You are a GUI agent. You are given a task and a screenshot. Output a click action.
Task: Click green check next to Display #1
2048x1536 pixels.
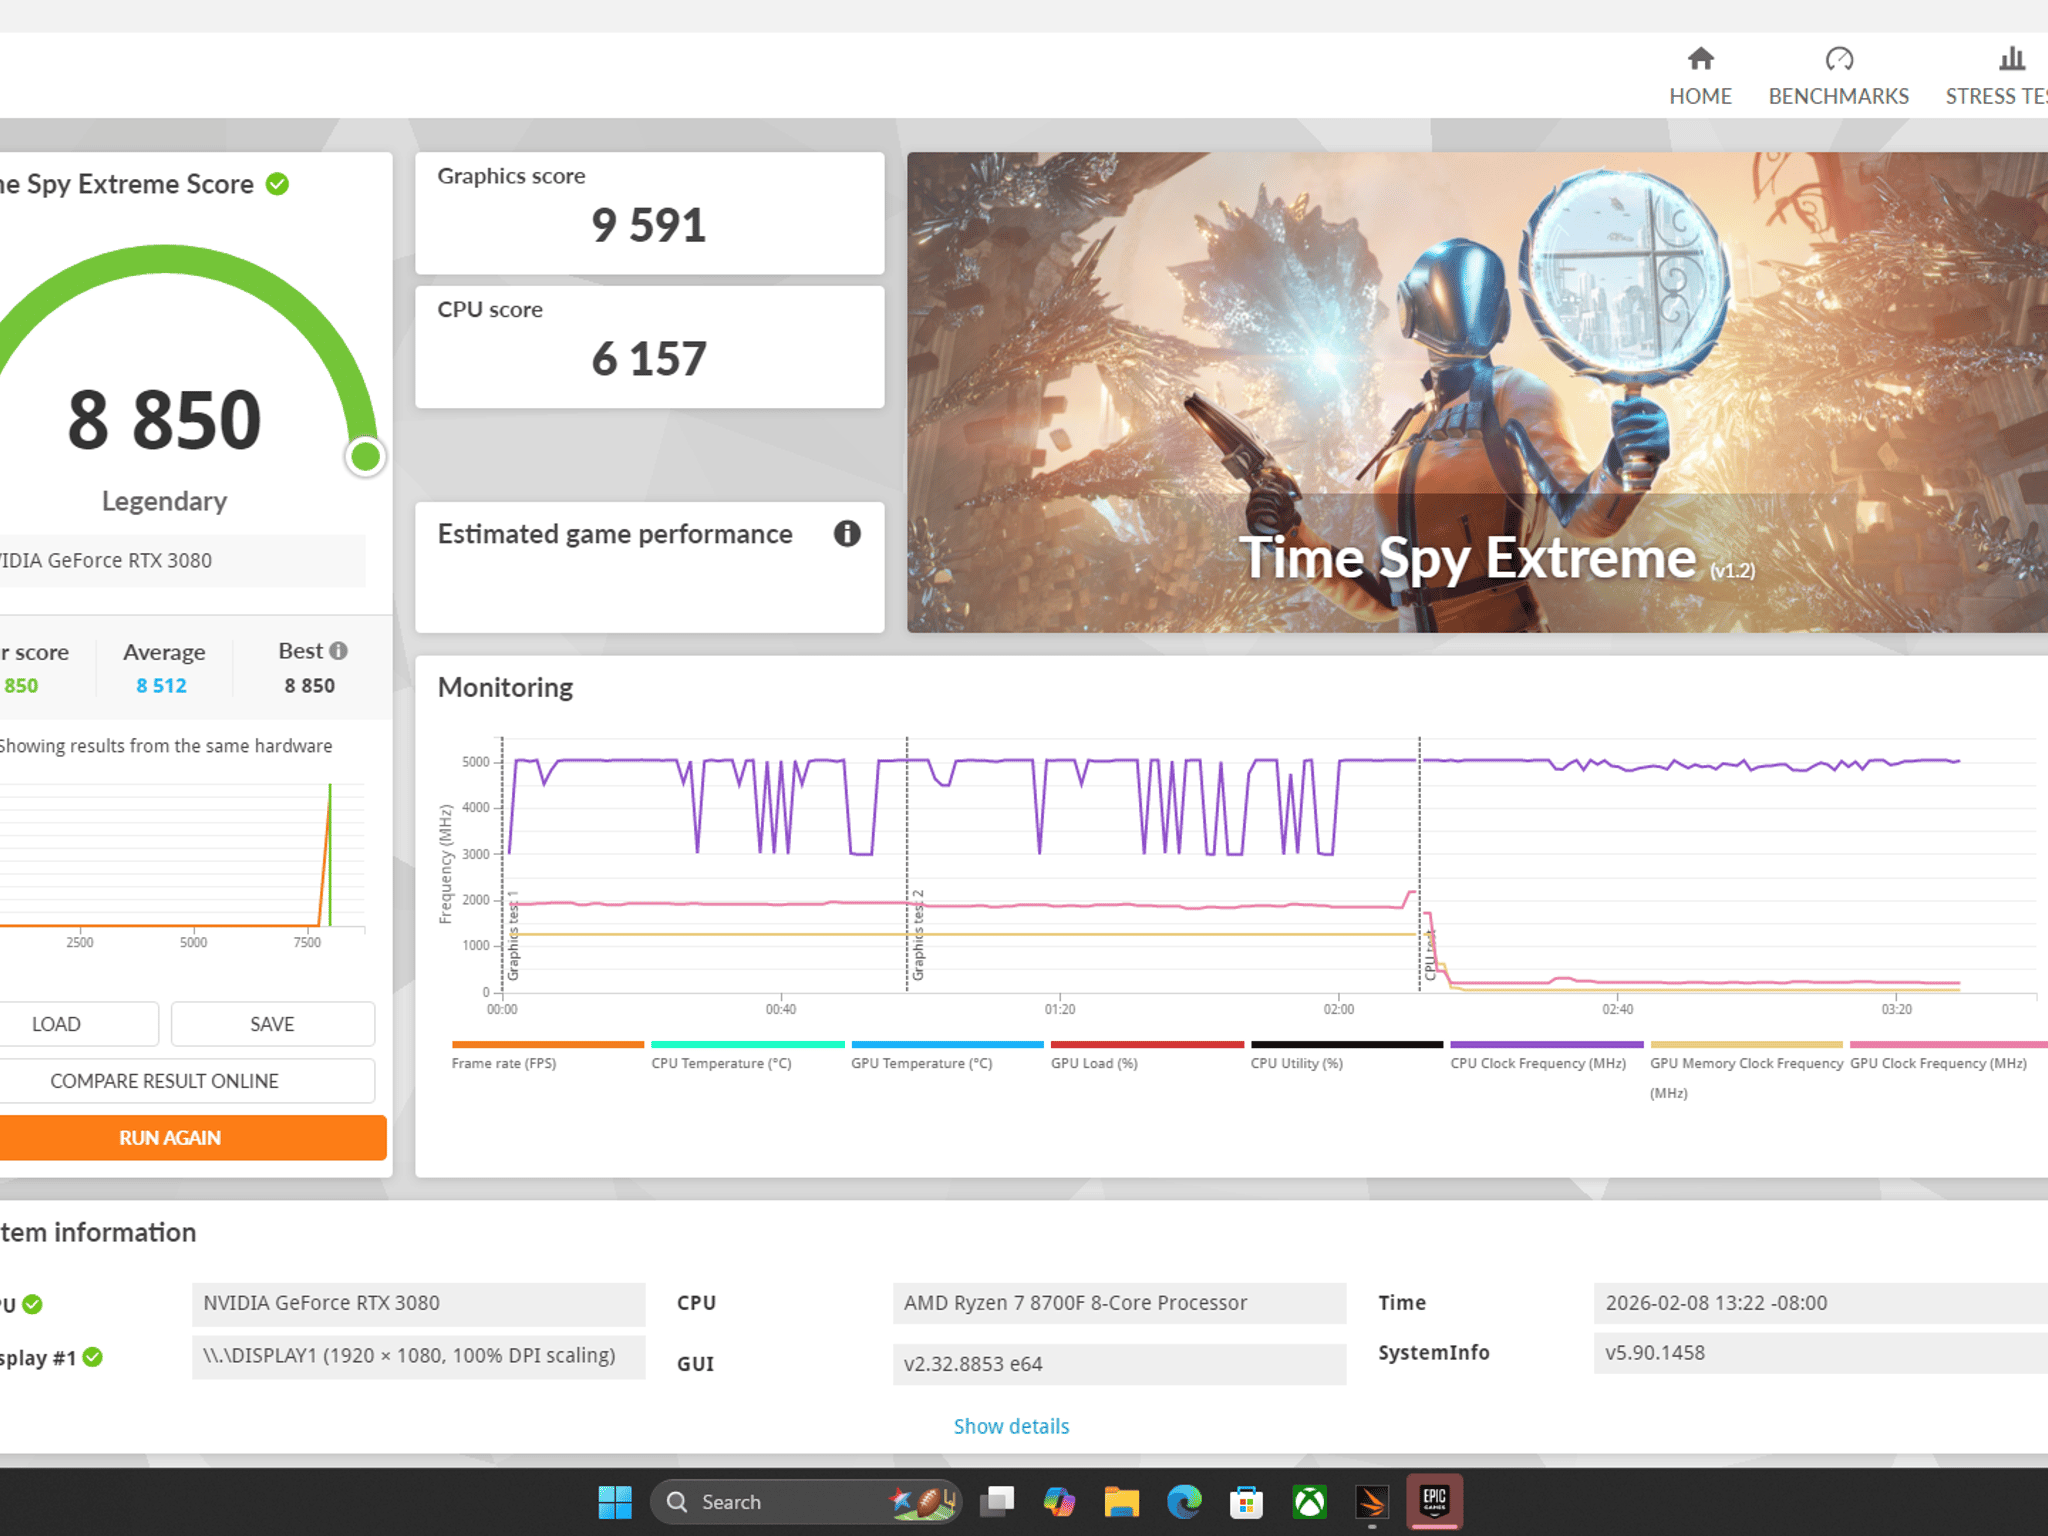coord(93,1357)
